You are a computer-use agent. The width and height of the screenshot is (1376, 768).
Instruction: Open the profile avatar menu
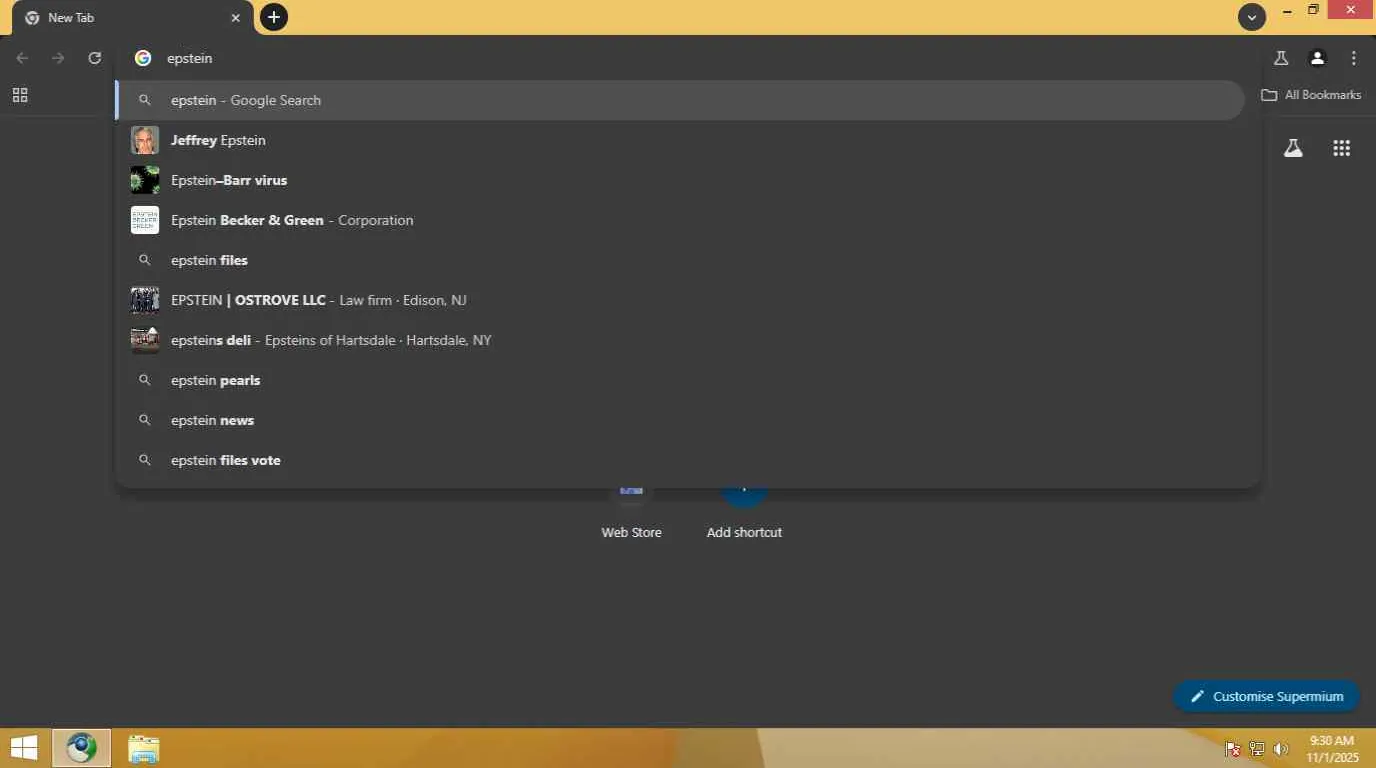(x=1318, y=58)
